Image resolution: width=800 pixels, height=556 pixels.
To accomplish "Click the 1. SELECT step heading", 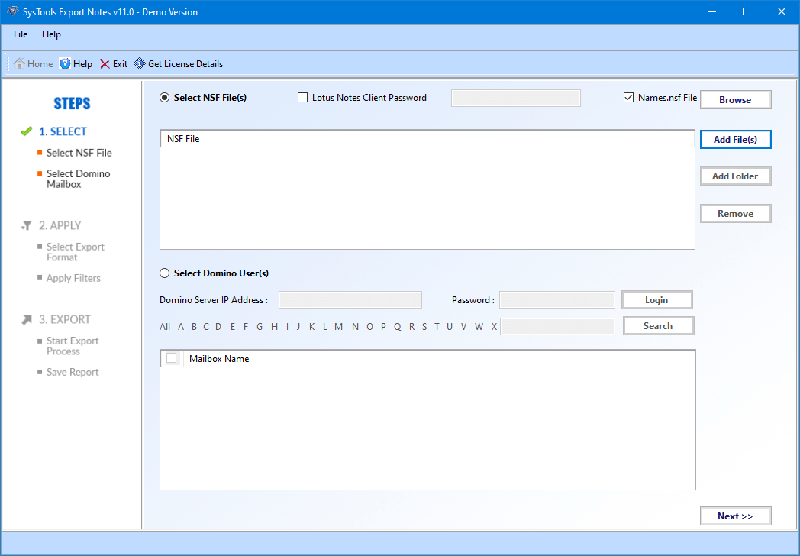I will 63,132.
